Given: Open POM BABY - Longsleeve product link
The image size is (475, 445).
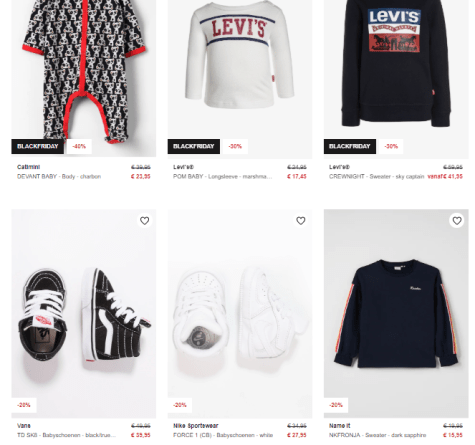Looking at the screenshot, I should coord(223,177).
